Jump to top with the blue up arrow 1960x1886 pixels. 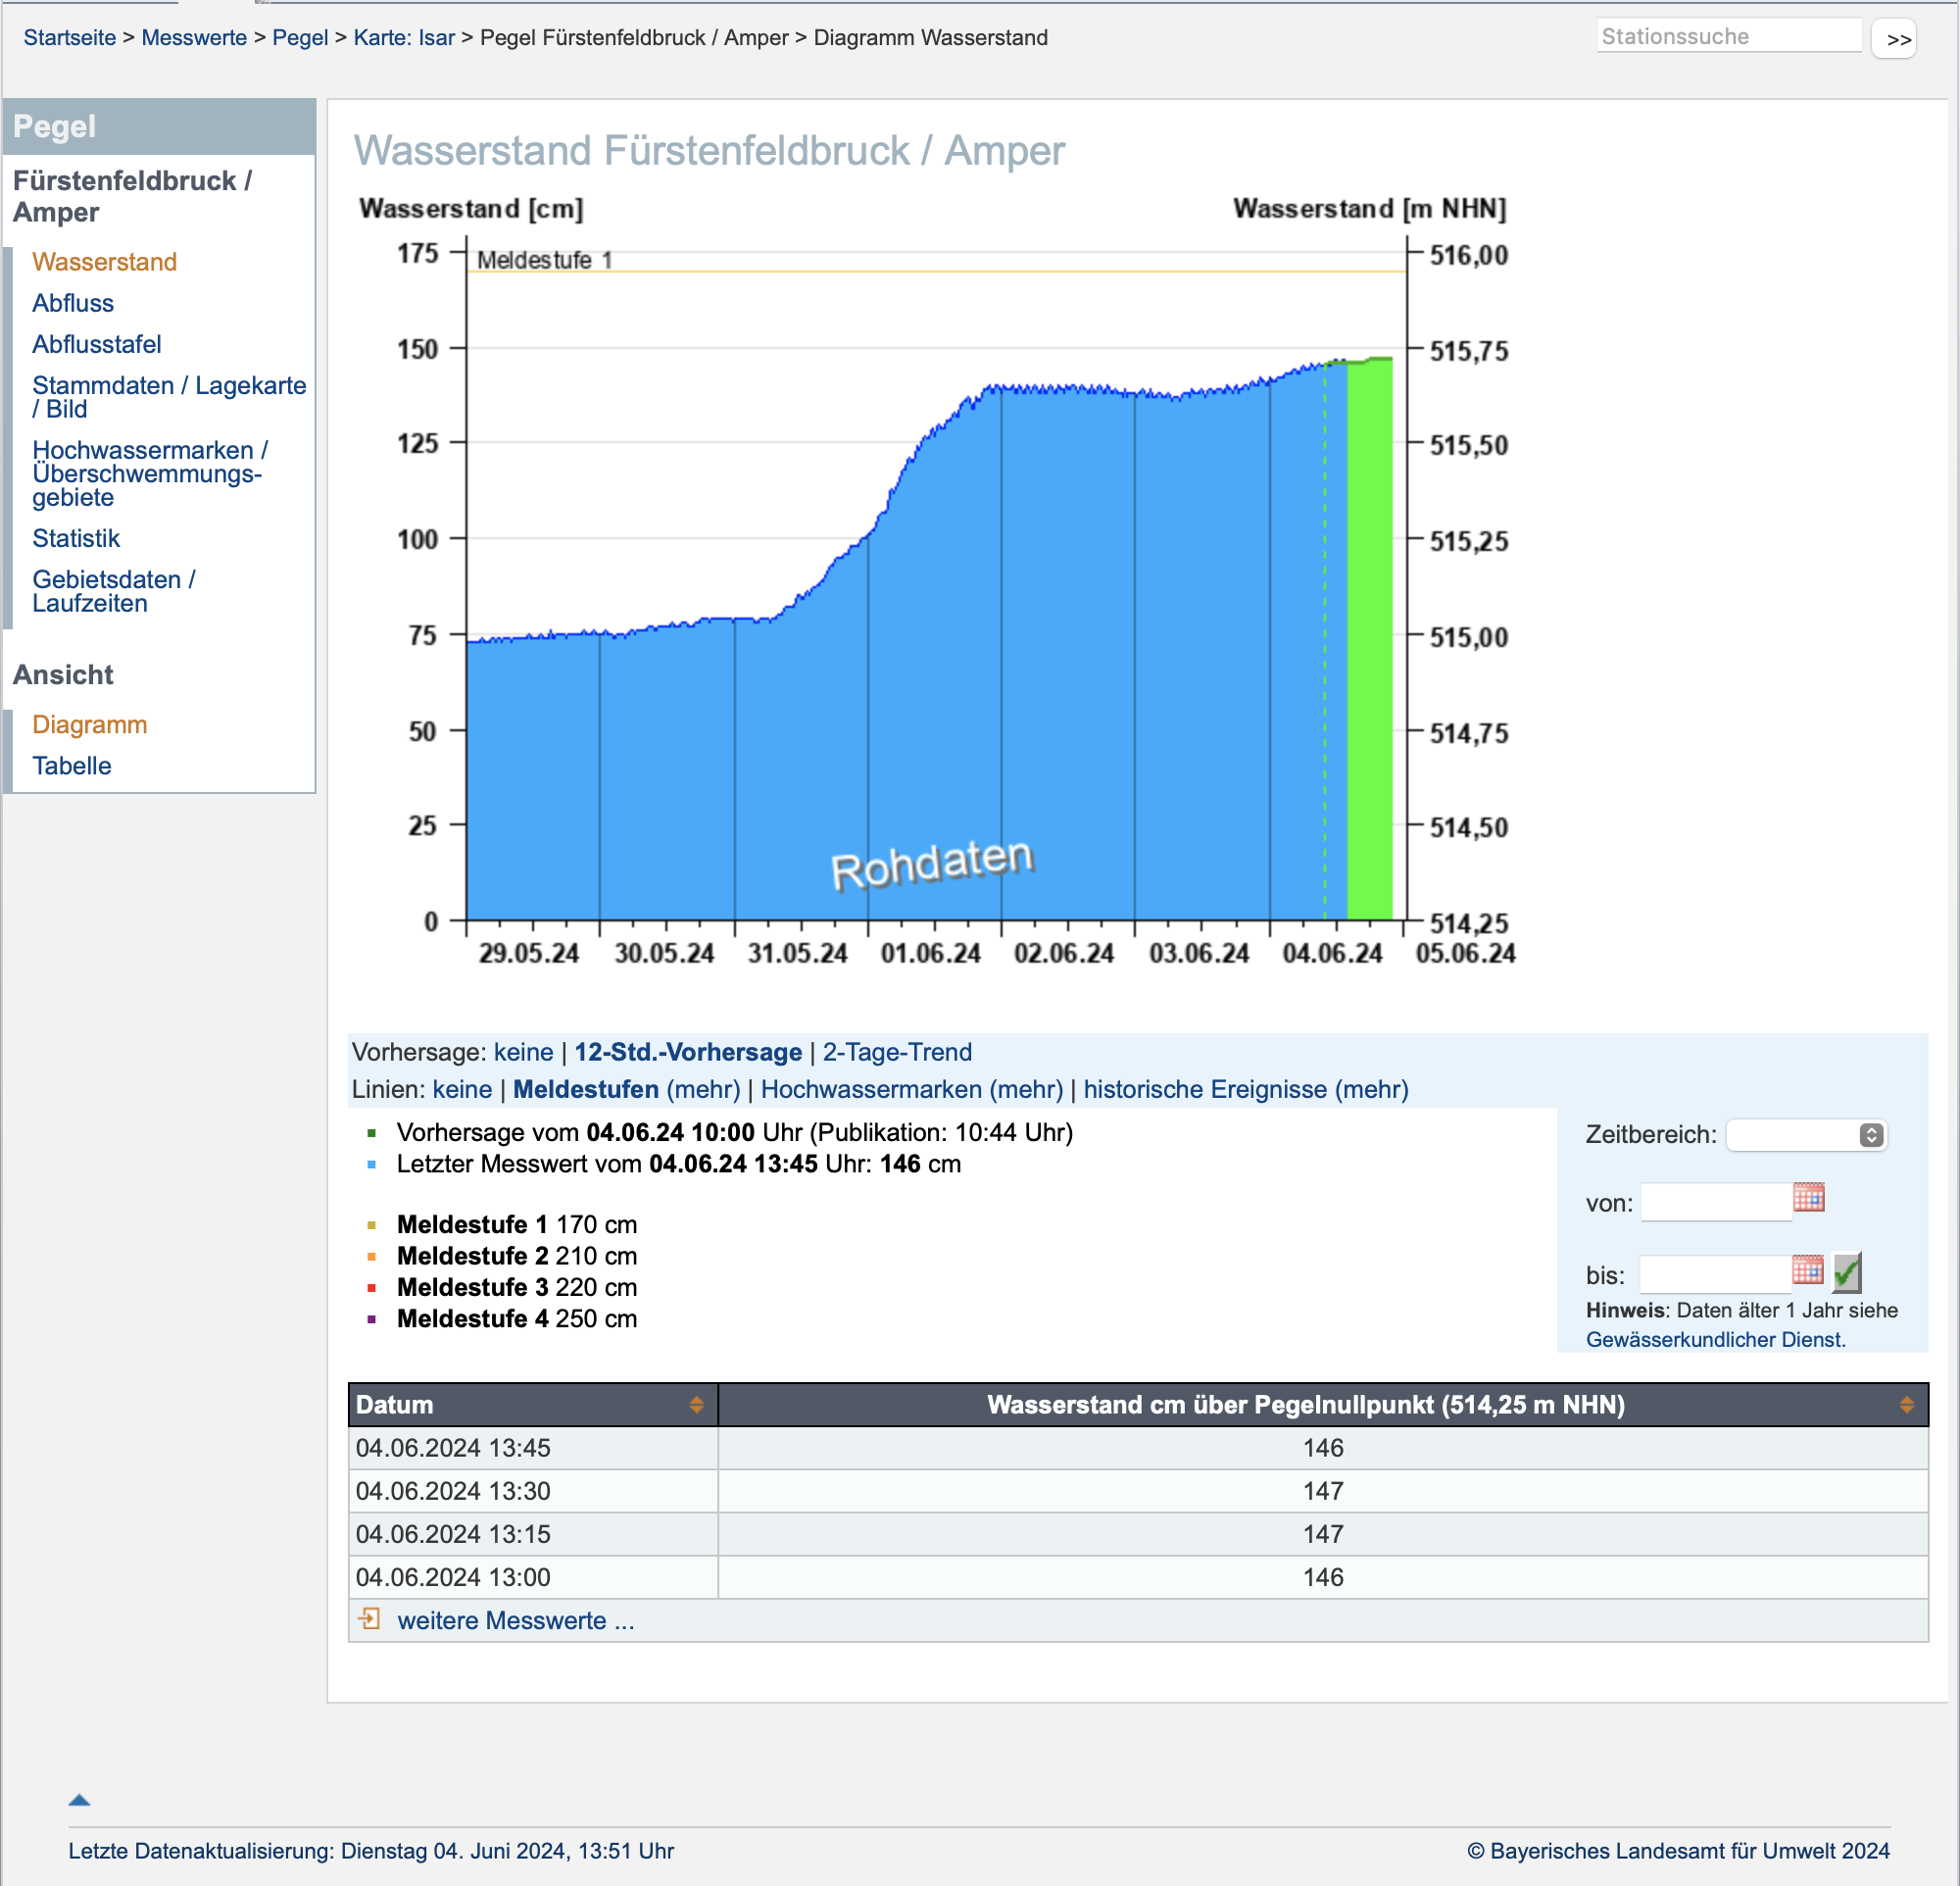pos(79,1800)
